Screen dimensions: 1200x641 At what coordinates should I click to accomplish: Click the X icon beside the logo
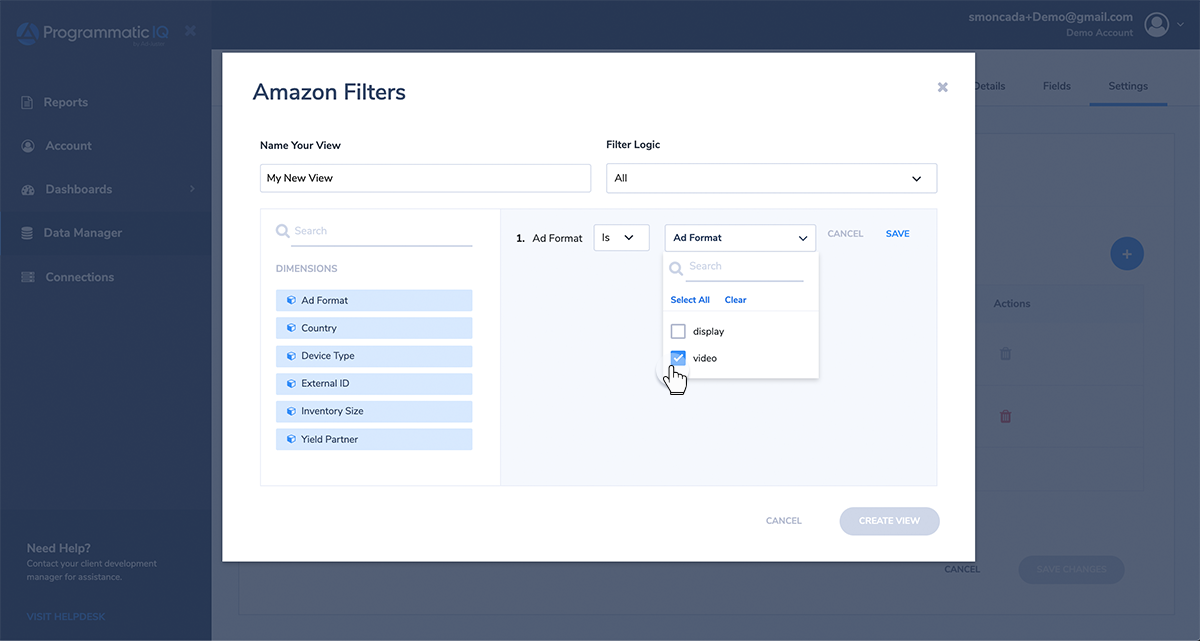(x=190, y=31)
